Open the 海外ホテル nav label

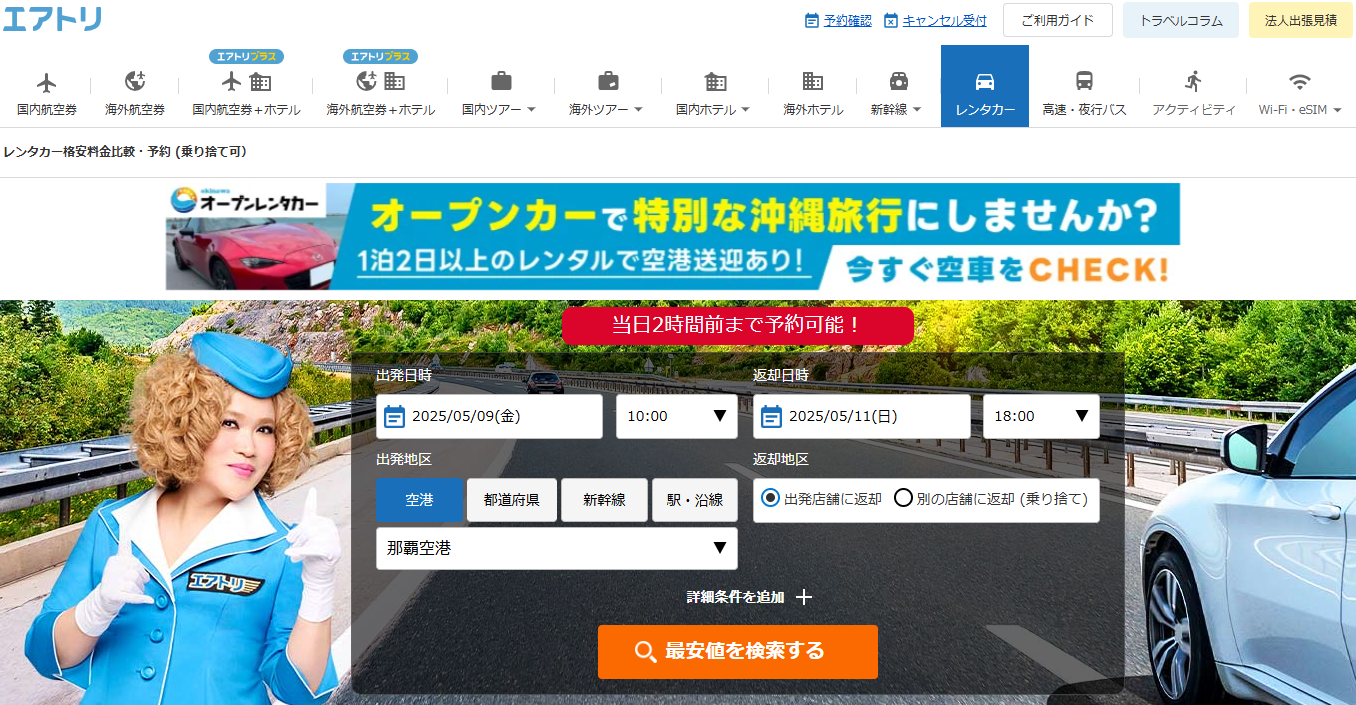click(813, 110)
